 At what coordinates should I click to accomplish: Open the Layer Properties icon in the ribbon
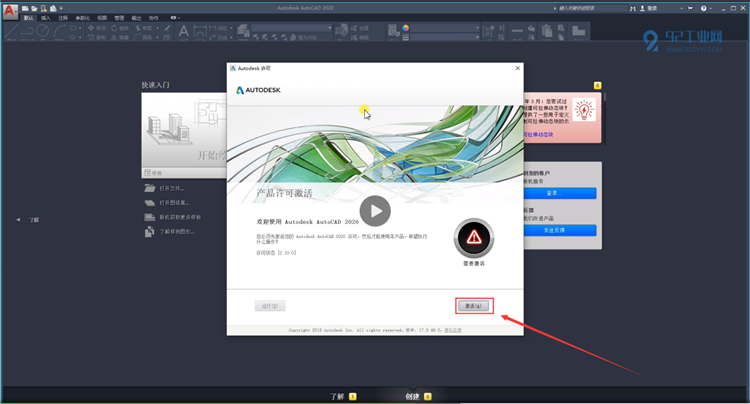pyautogui.click(x=243, y=32)
